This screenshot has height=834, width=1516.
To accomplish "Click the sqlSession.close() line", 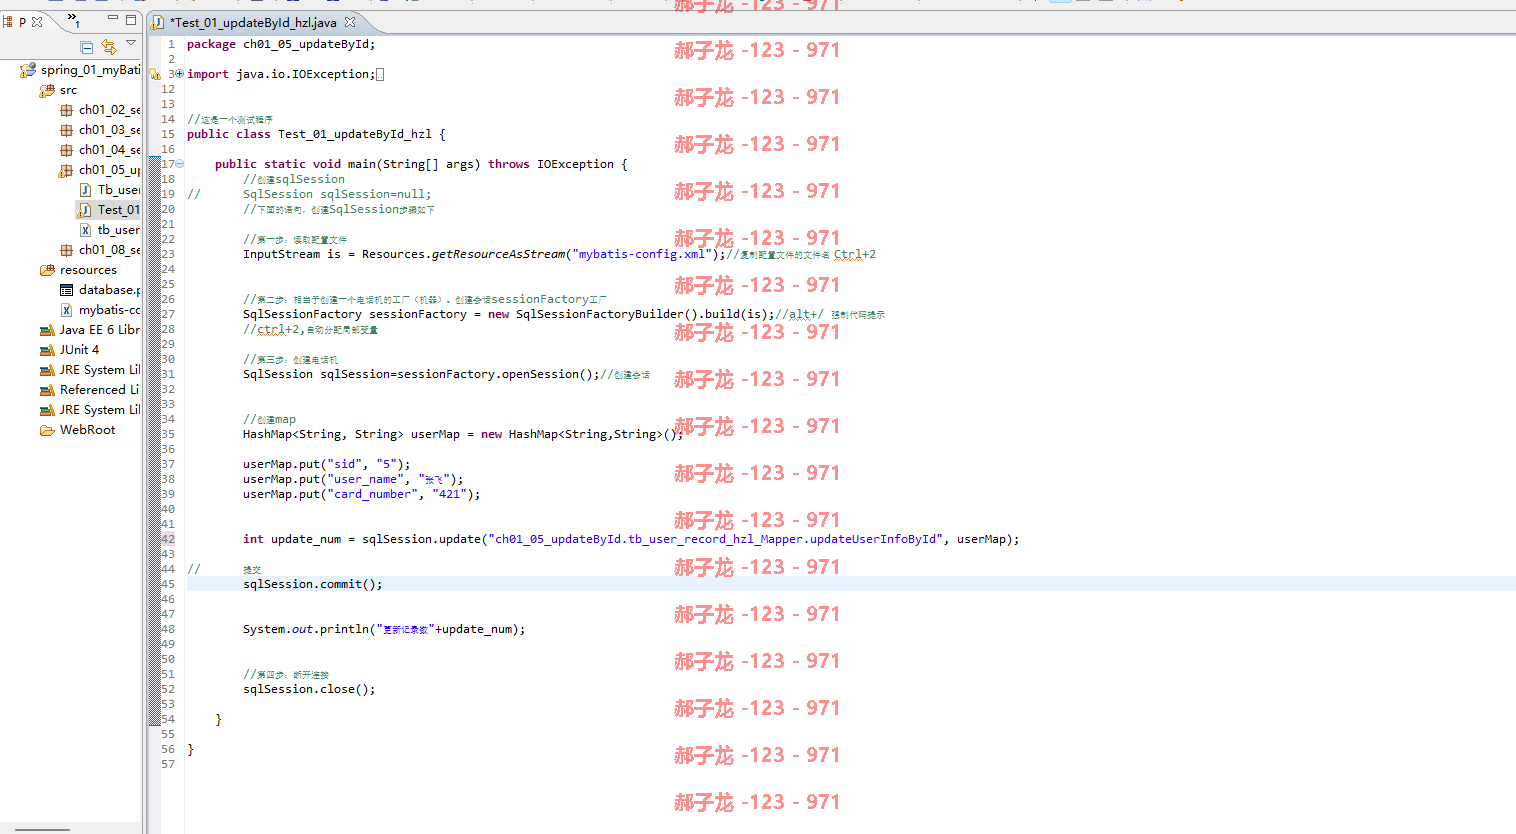I will coord(309,689).
